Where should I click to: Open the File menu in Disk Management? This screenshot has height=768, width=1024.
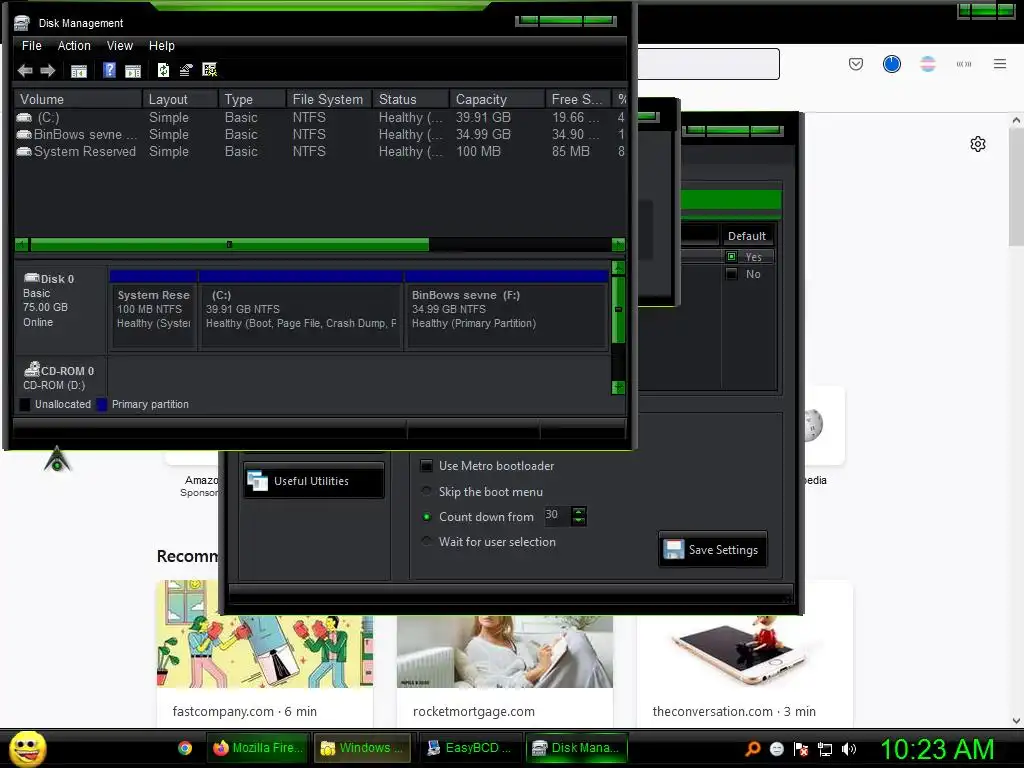tap(31, 46)
